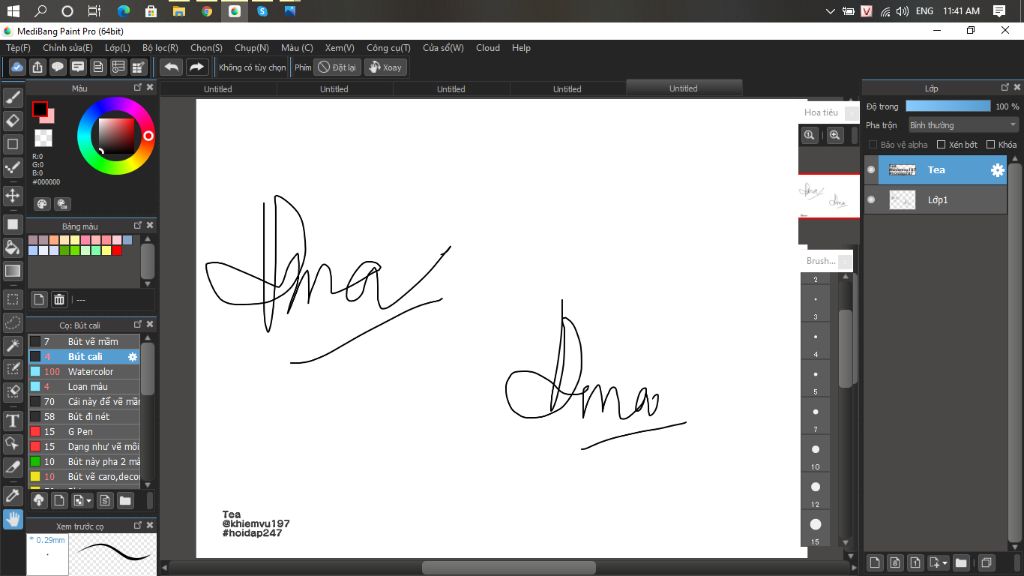Click the Đặt lại reset button
The height and width of the screenshot is (576, 1024).
pyautogui.click(x=338, y=67)
